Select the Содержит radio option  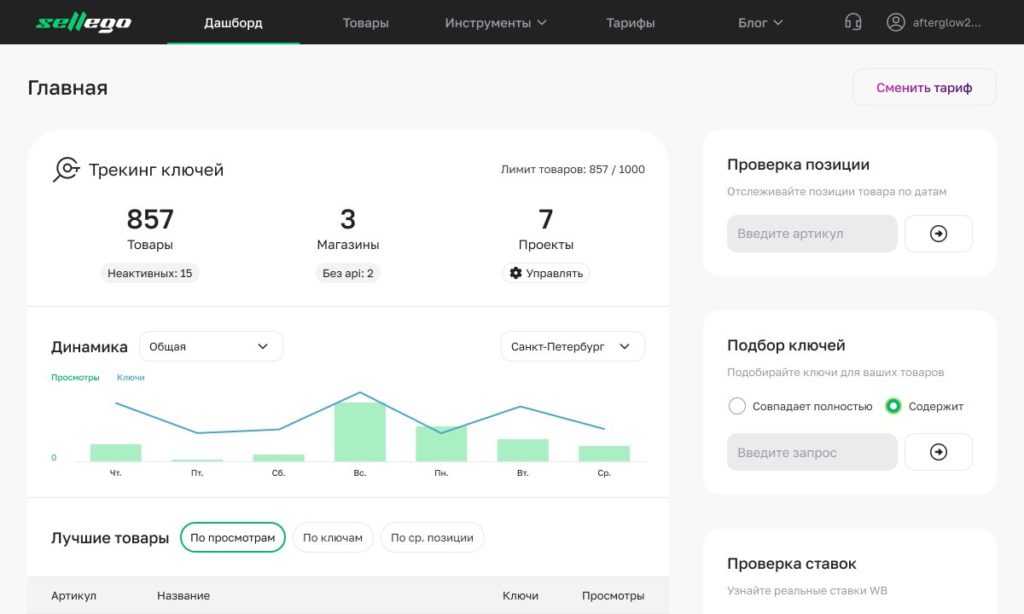tap(893, 406)
